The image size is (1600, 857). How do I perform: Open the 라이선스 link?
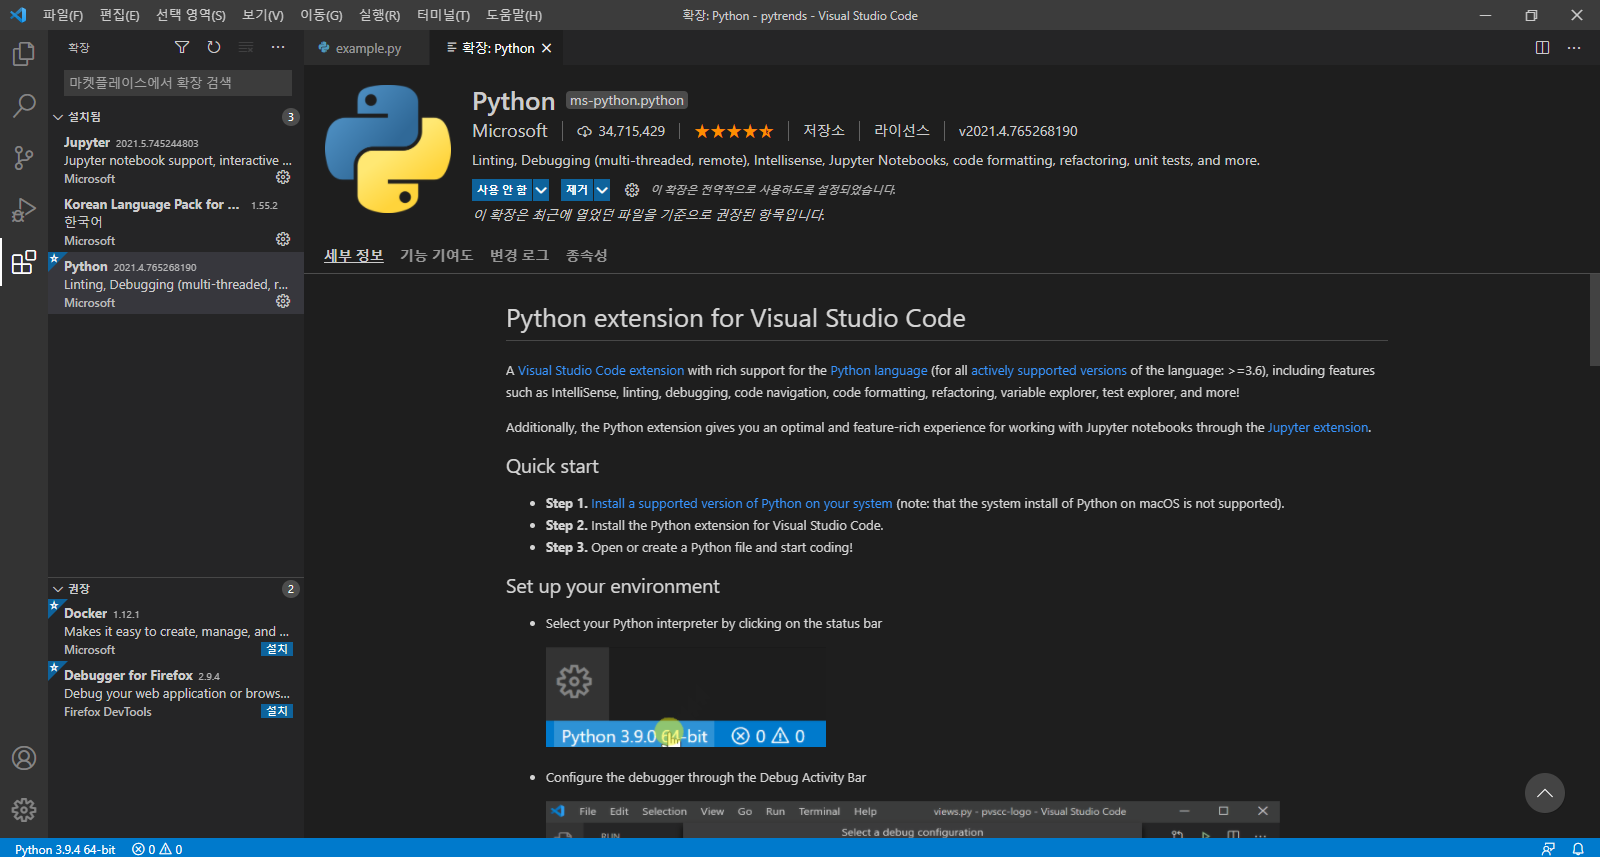point(902,131)
